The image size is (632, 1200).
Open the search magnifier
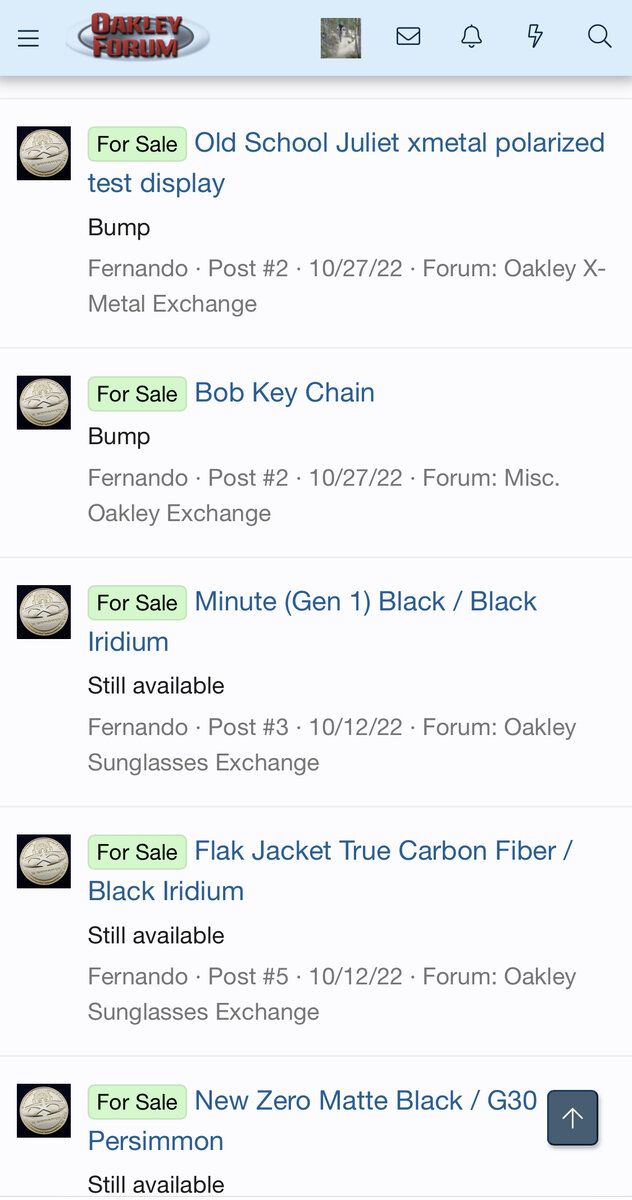(599, 37)
